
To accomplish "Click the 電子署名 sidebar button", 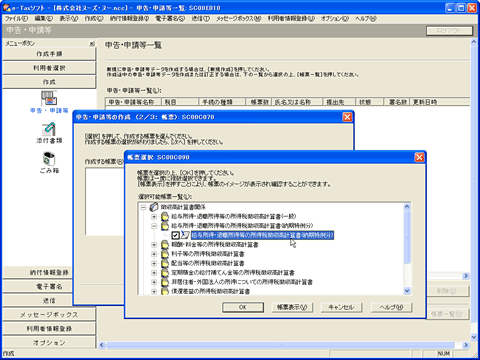I will (38, 286).
